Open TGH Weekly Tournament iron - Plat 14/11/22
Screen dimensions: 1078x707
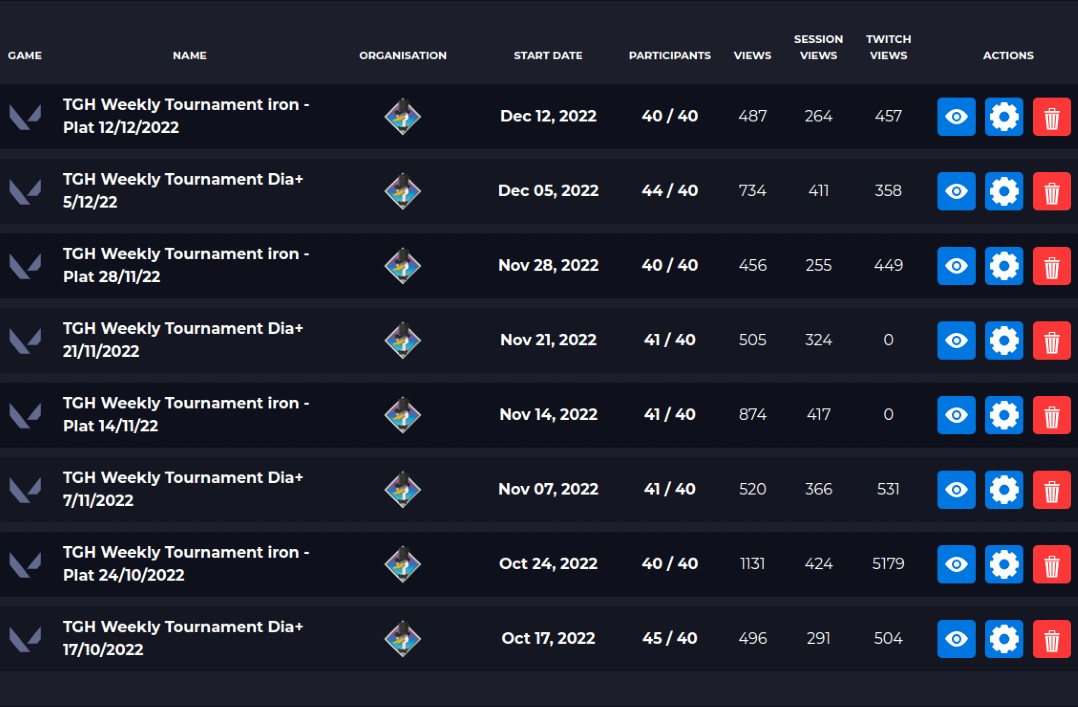(186, 414)
